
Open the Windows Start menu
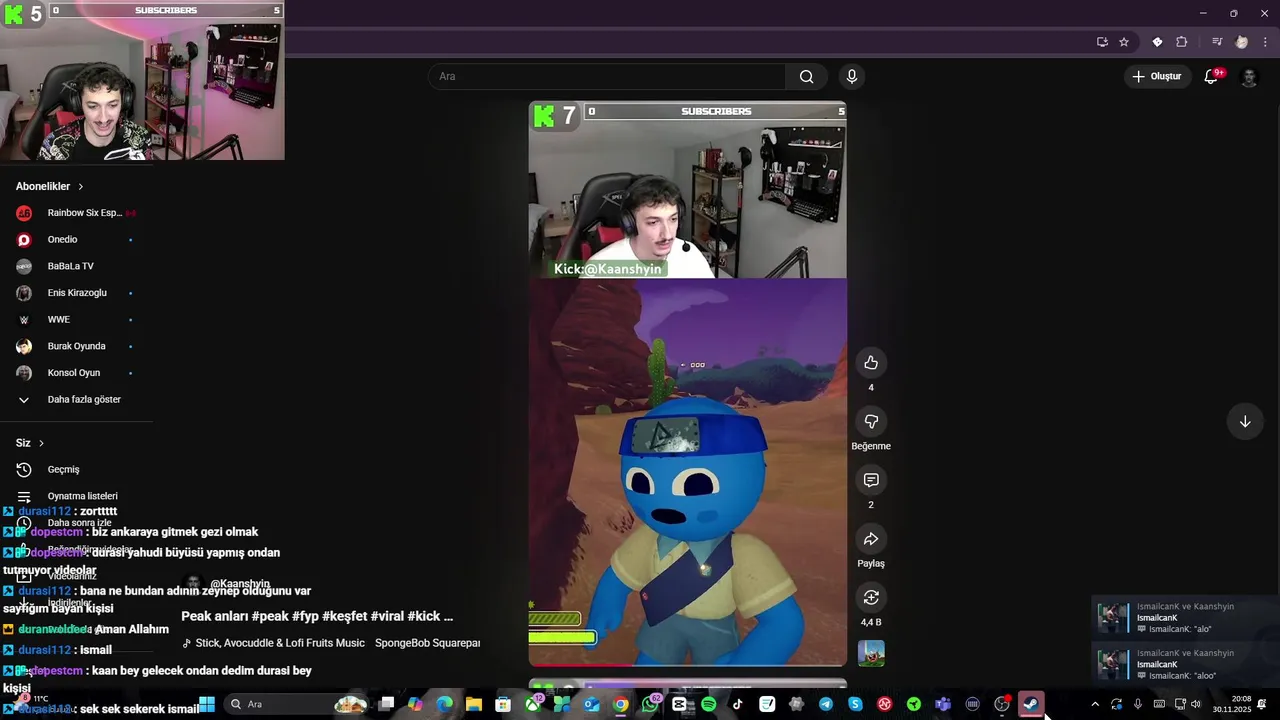point(207,705)
